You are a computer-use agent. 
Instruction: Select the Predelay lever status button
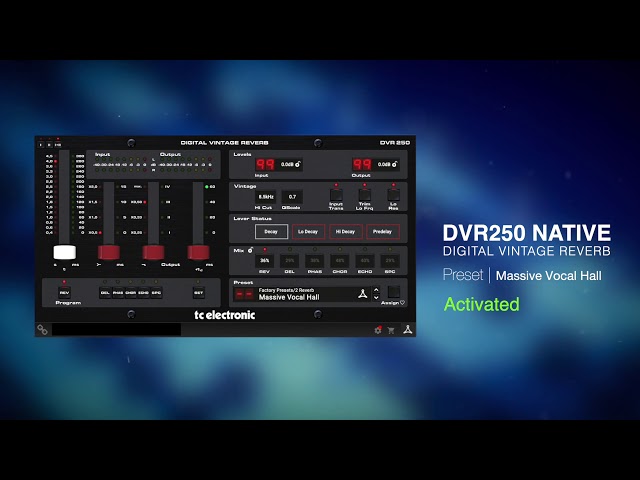point(382,231)
